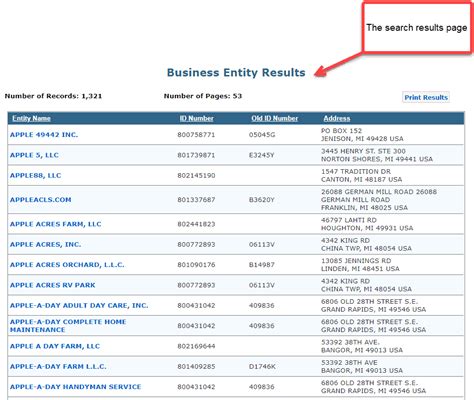Open APPLE-A-DAY FARM L.L.C. link
The width and height of the screenshot is (474, 400).
58,366
